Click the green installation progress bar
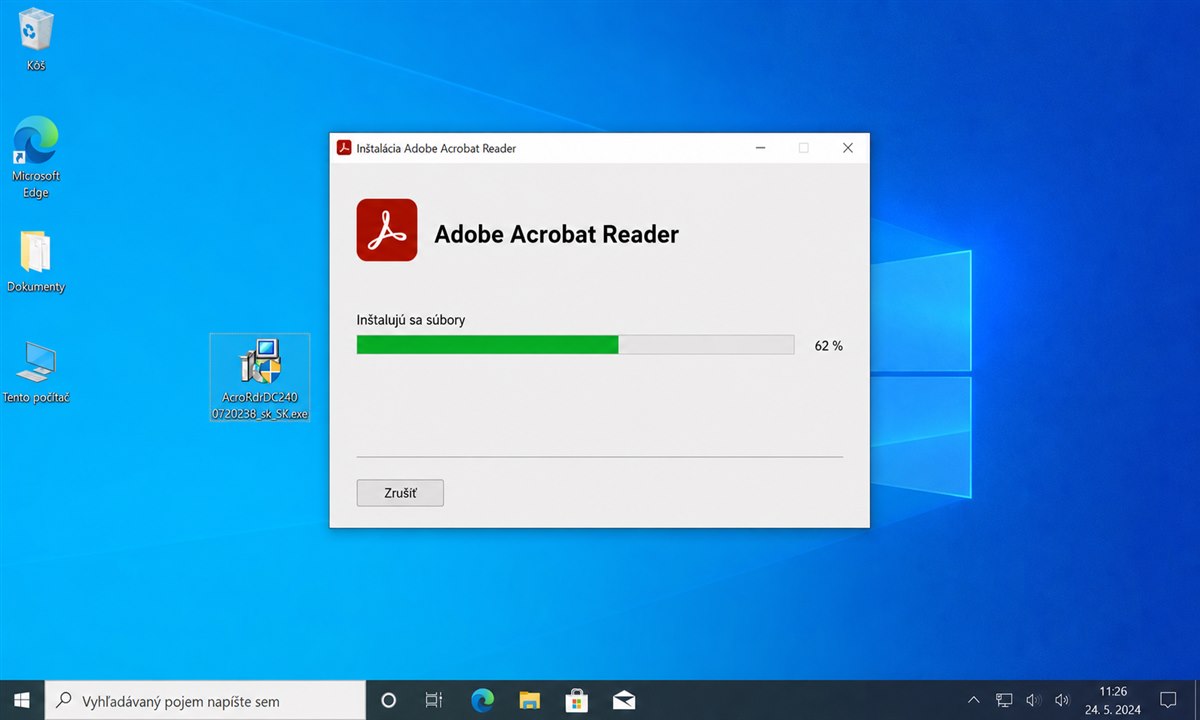 575,345
